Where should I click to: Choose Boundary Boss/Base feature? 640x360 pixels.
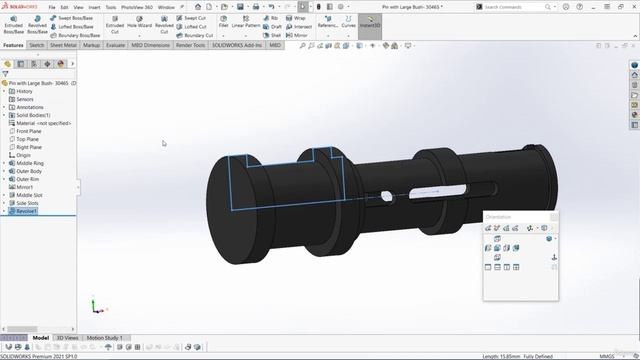click(x=75, y=36)
